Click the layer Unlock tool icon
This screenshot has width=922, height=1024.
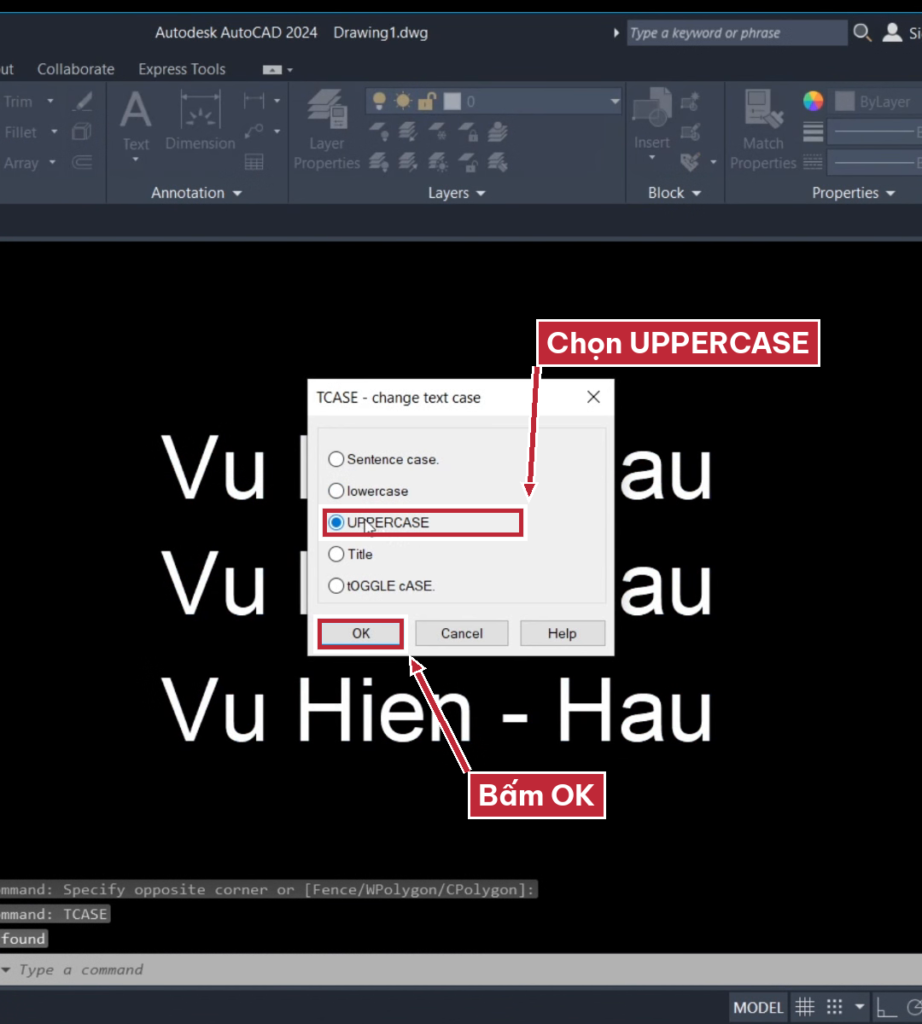point(468,162)
